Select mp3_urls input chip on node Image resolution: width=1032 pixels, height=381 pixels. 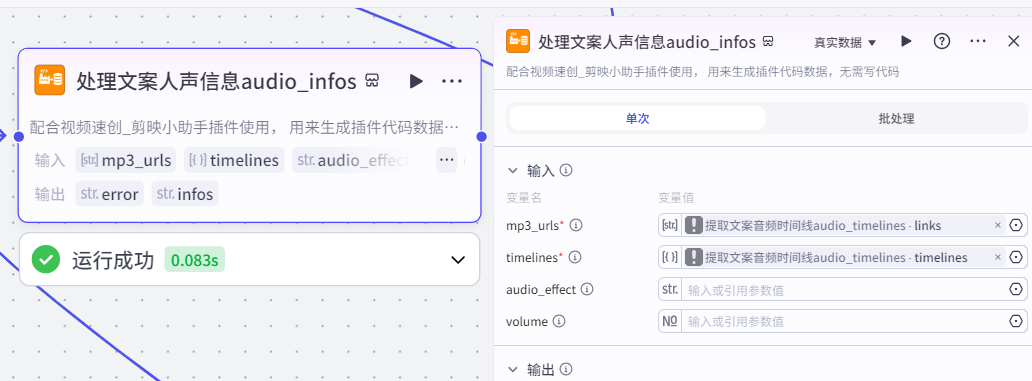click(x=126, y=160)
